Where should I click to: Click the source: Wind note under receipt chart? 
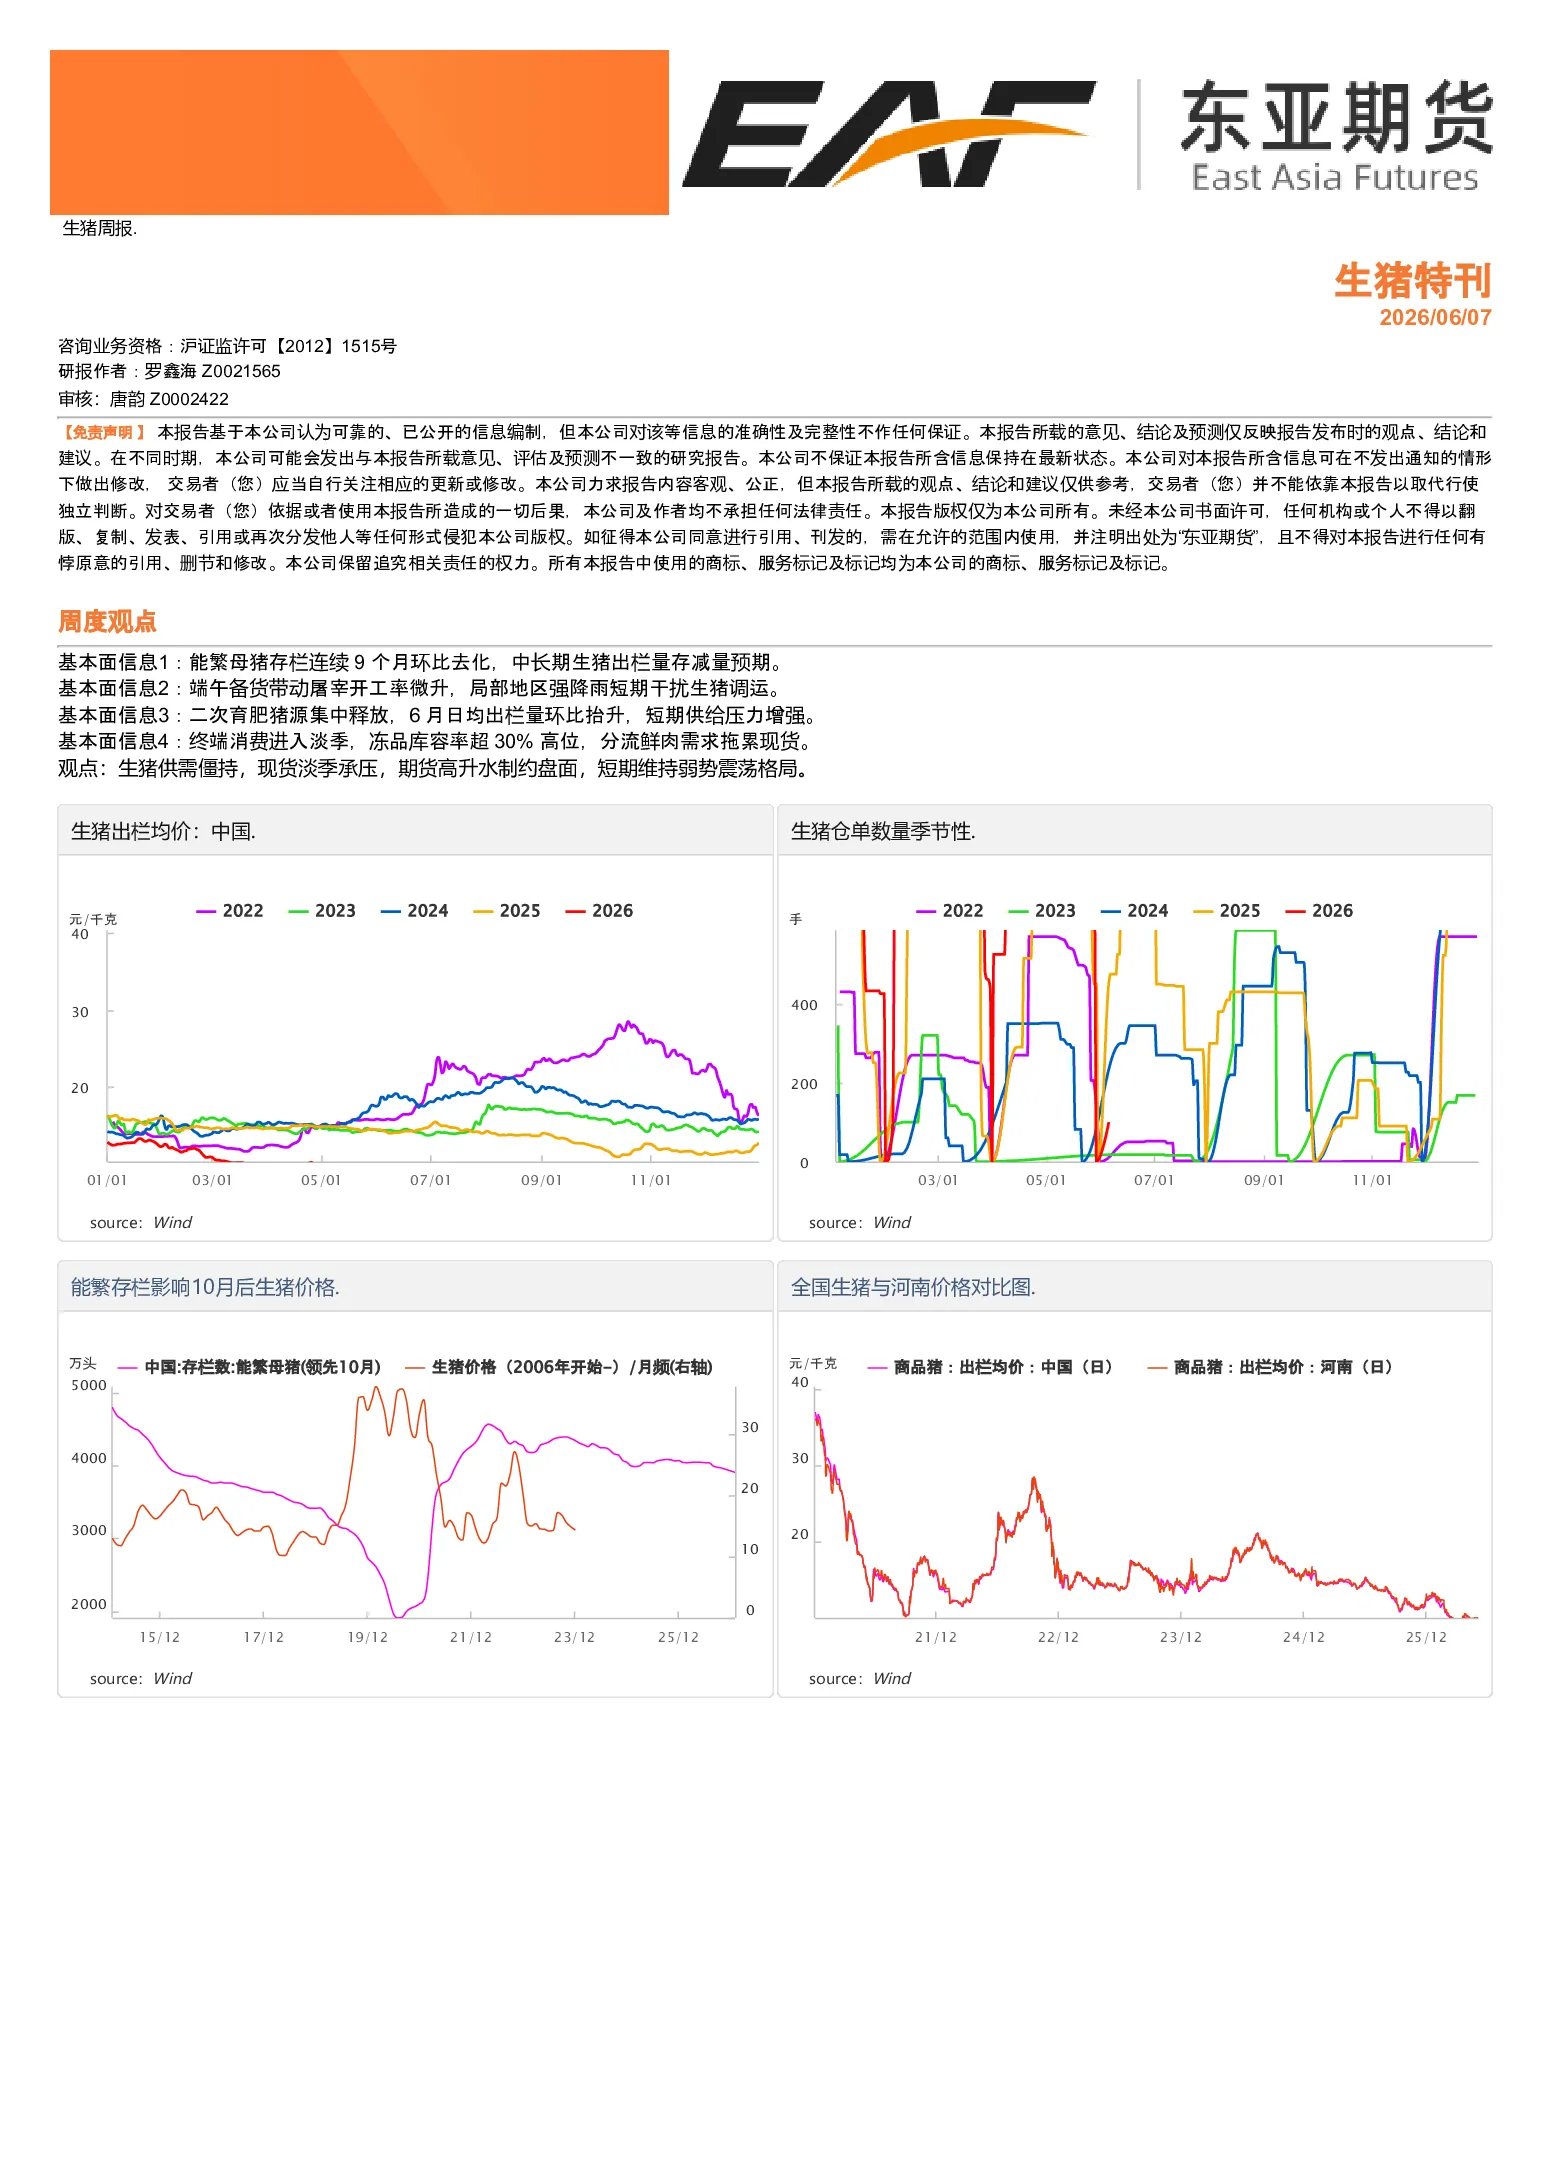pos(860,1223)
